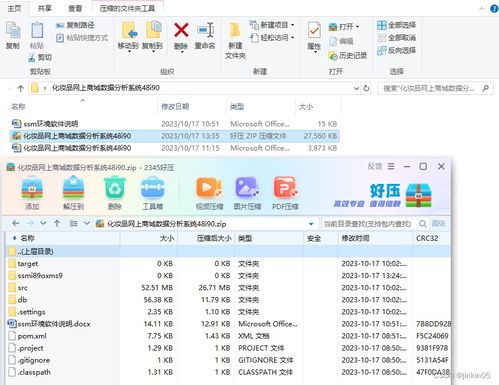
Task: Click Select all in the ribbon
Action: point(396,25)
